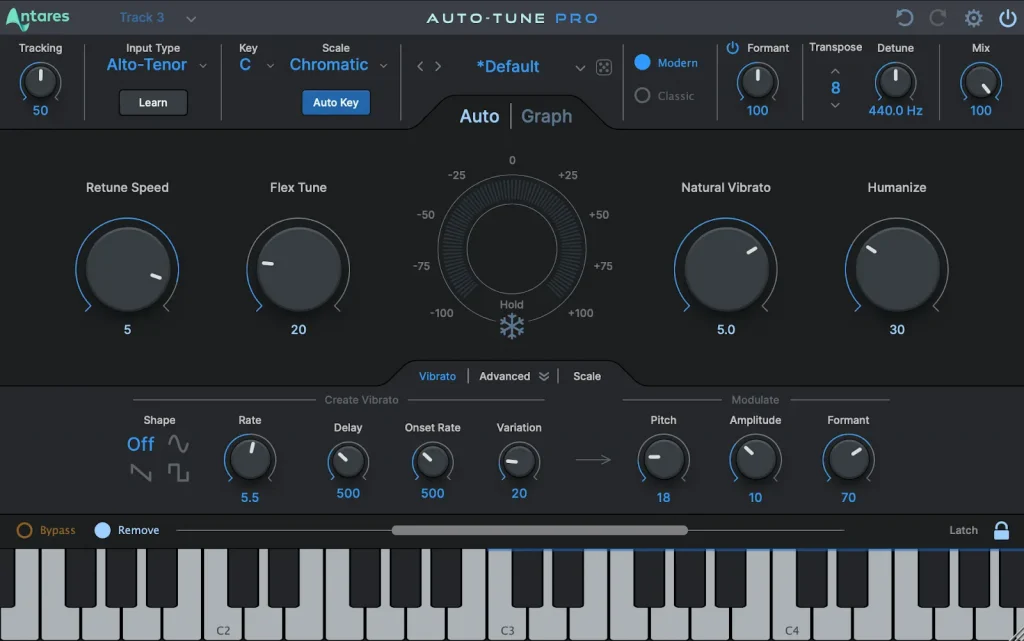Screen dimensions: 1024x641
Task: Click the undo arrow icon
Action: pyautogui.click(x=903, y=17)
